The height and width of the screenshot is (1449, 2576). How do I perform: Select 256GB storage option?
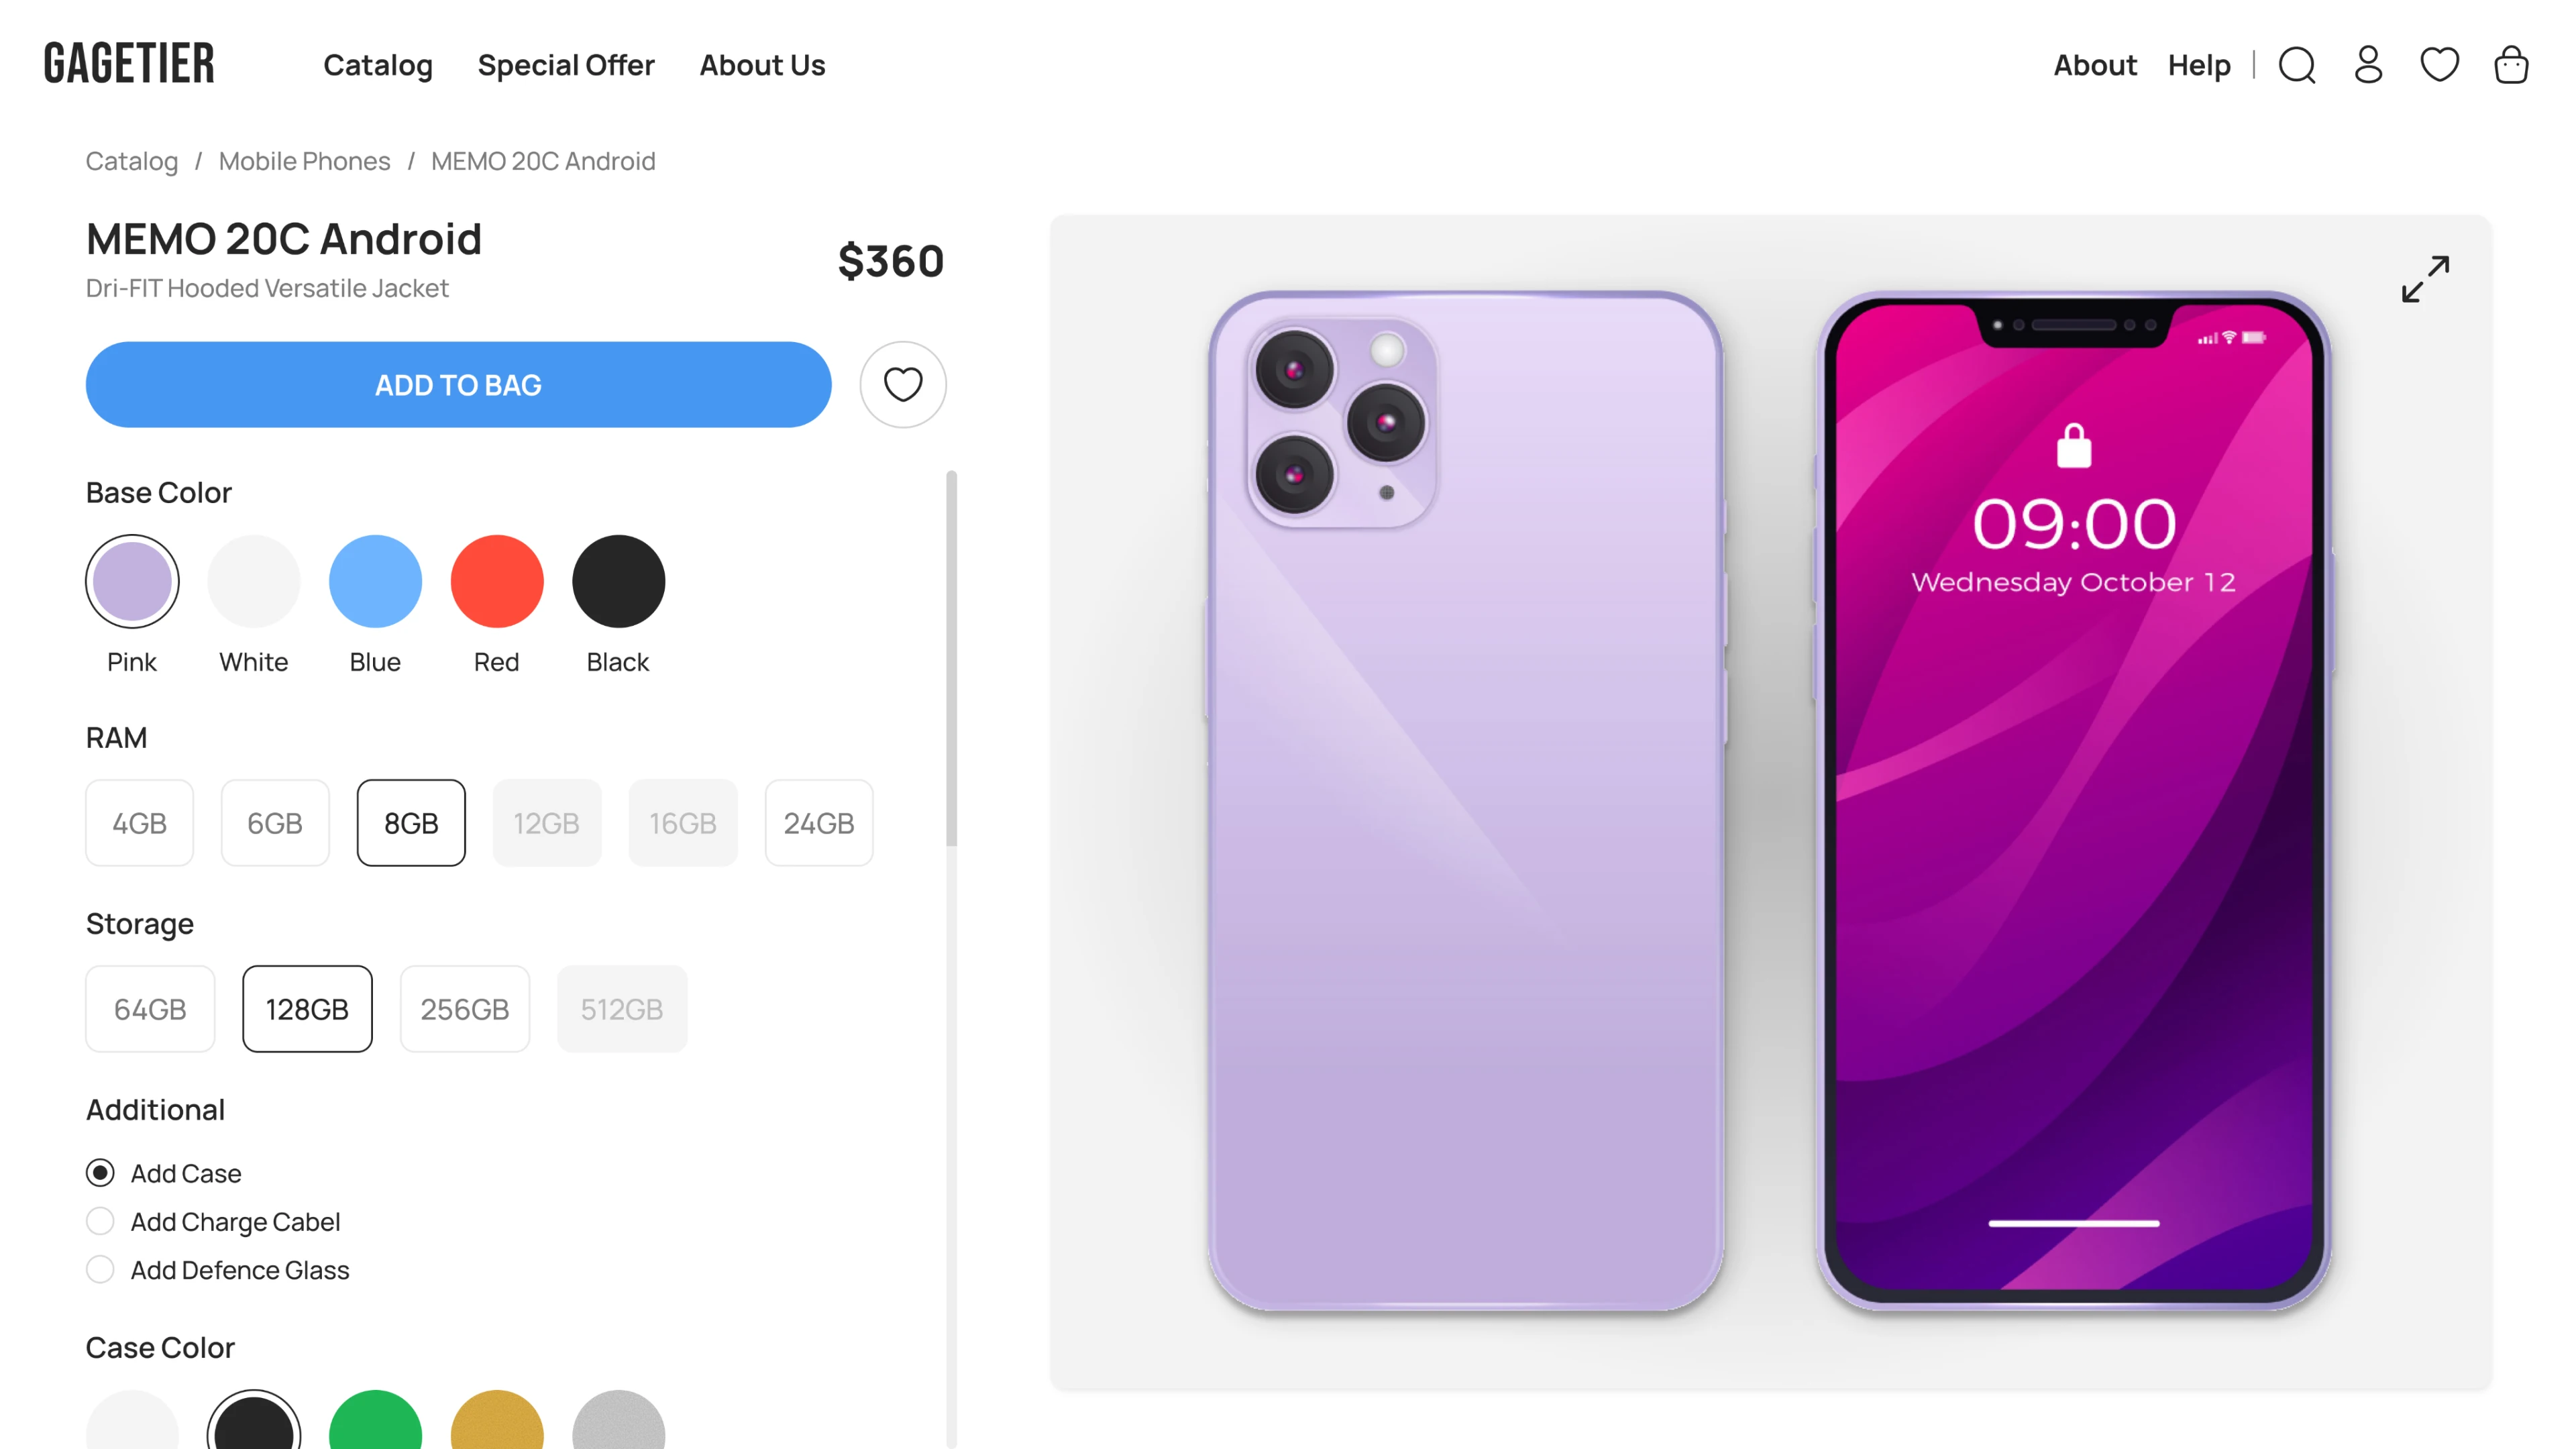(465, 1009)
